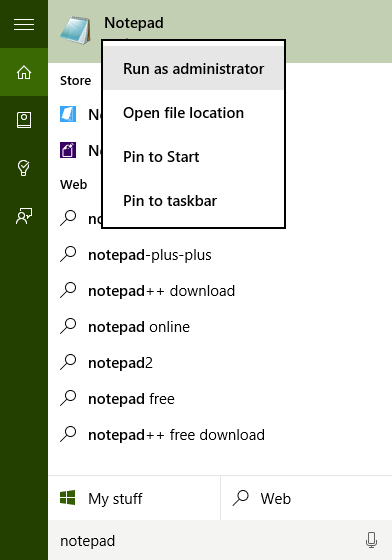Select Pin to taskbar

pyautogui.click(x=194, y=200)
